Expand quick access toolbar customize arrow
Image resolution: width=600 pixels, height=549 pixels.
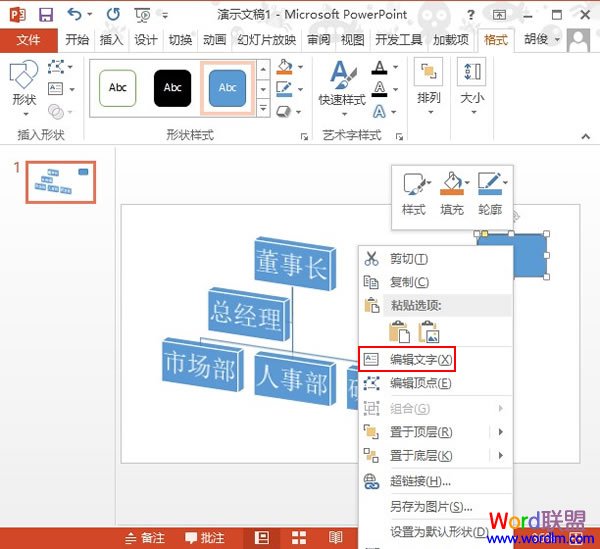(x=165, y=15)
